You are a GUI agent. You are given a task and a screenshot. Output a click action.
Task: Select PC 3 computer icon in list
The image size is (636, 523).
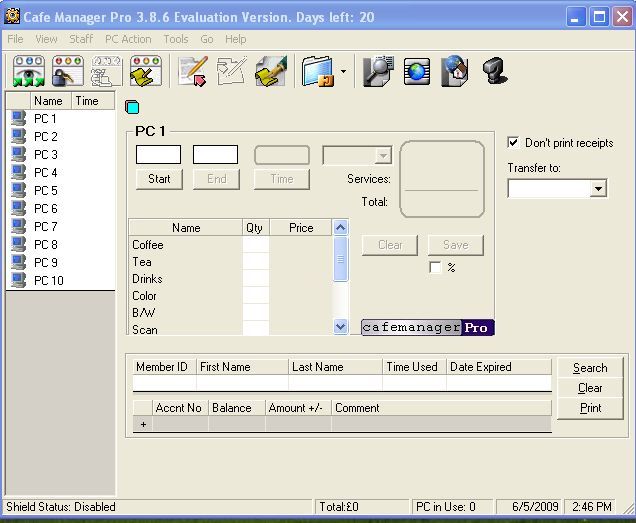coord(18,154)
